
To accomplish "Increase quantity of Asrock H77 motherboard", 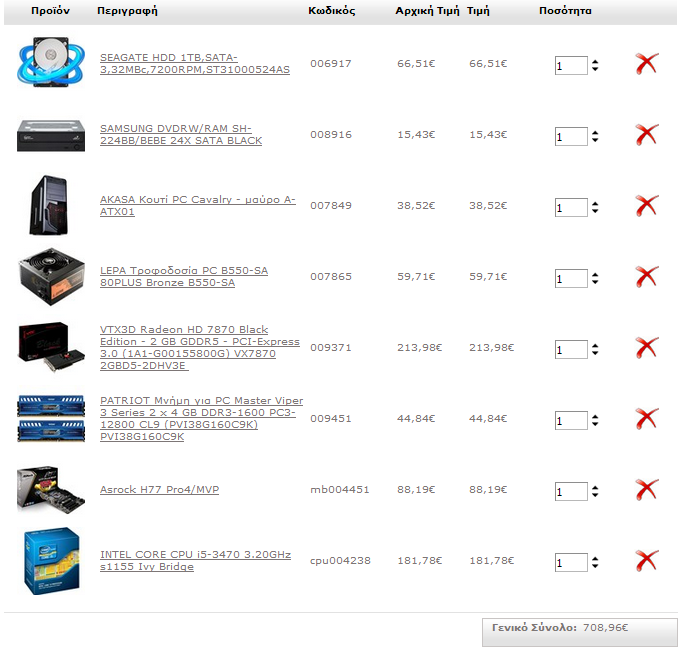I will coord(595,488).
